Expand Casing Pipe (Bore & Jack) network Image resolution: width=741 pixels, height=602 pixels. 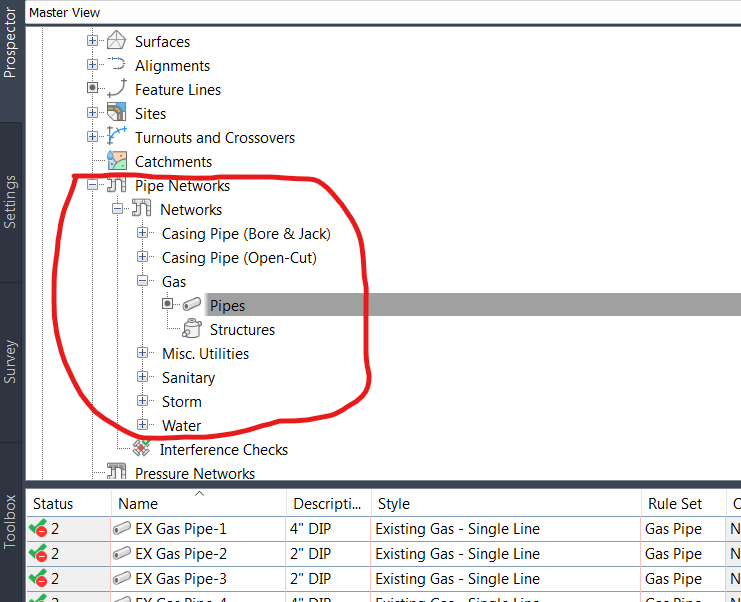(x=143, y=232)
